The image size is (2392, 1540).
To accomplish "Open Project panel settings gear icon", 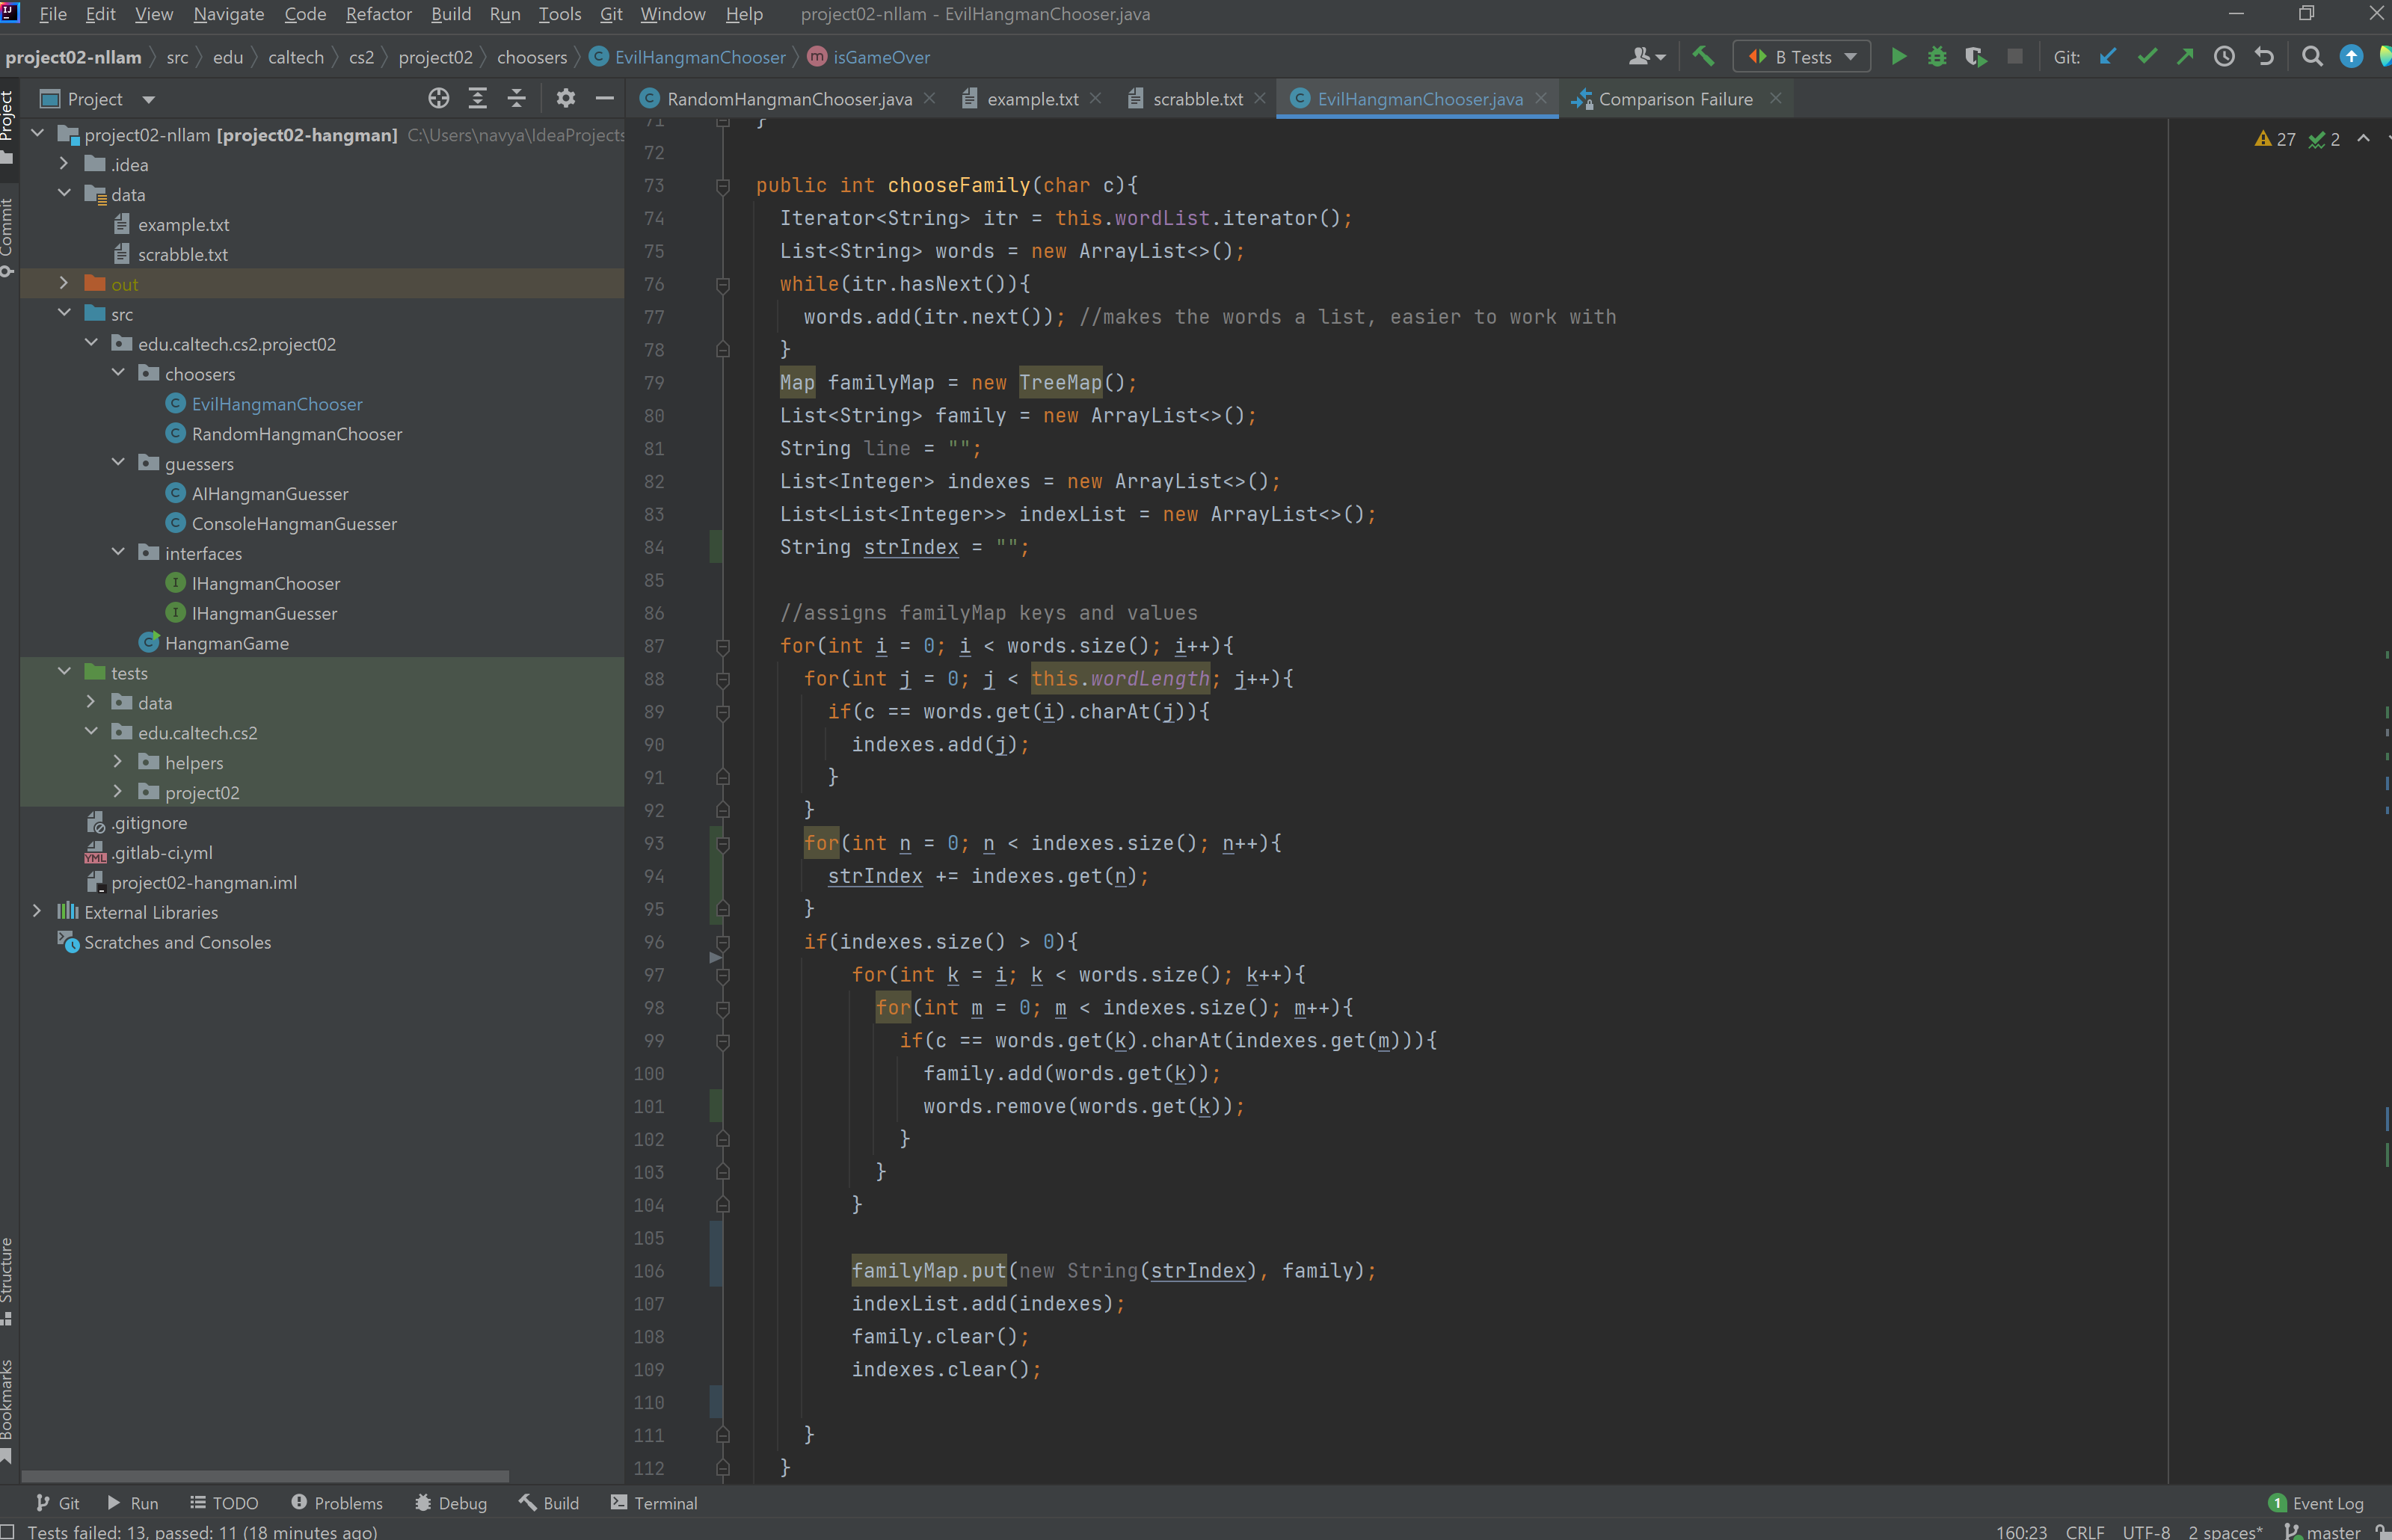I will pyautogui.click(x=565, y=98).
